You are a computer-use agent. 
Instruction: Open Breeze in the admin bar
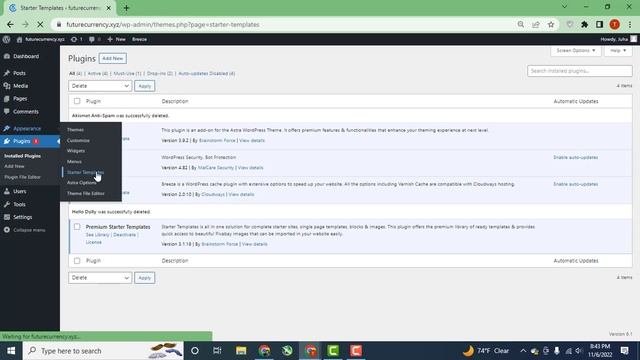139,39
